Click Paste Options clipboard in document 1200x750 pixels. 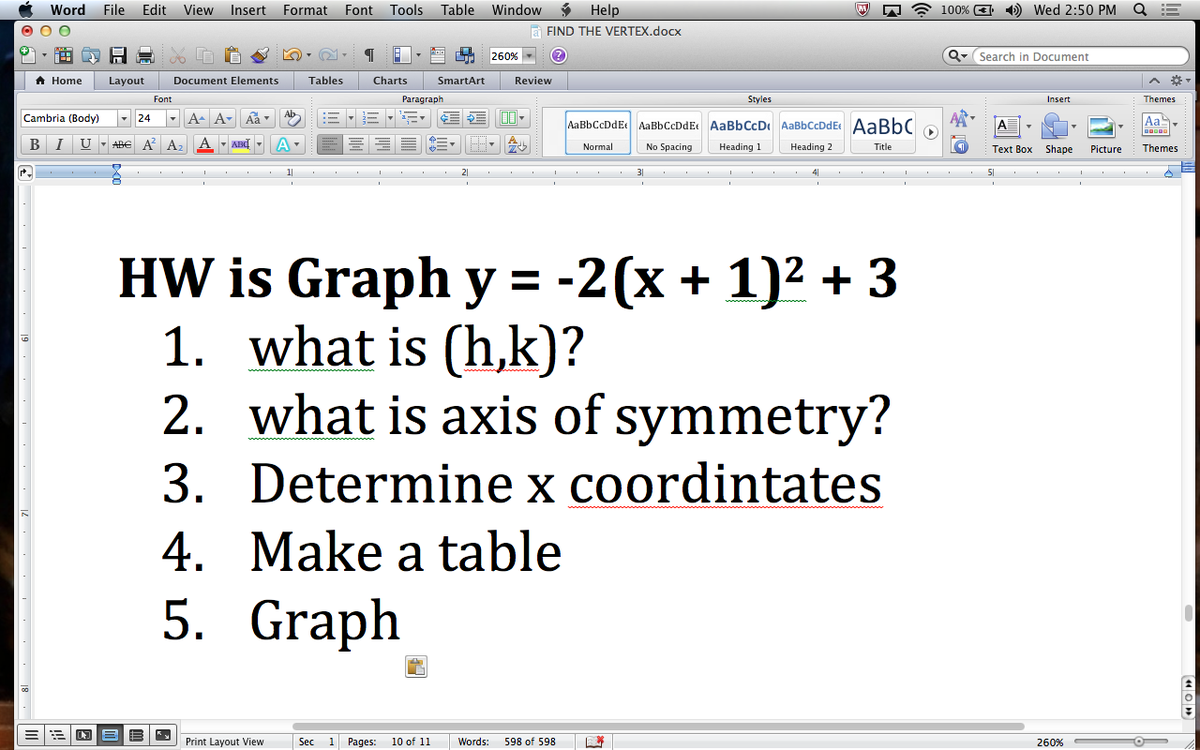click(416, 667)
